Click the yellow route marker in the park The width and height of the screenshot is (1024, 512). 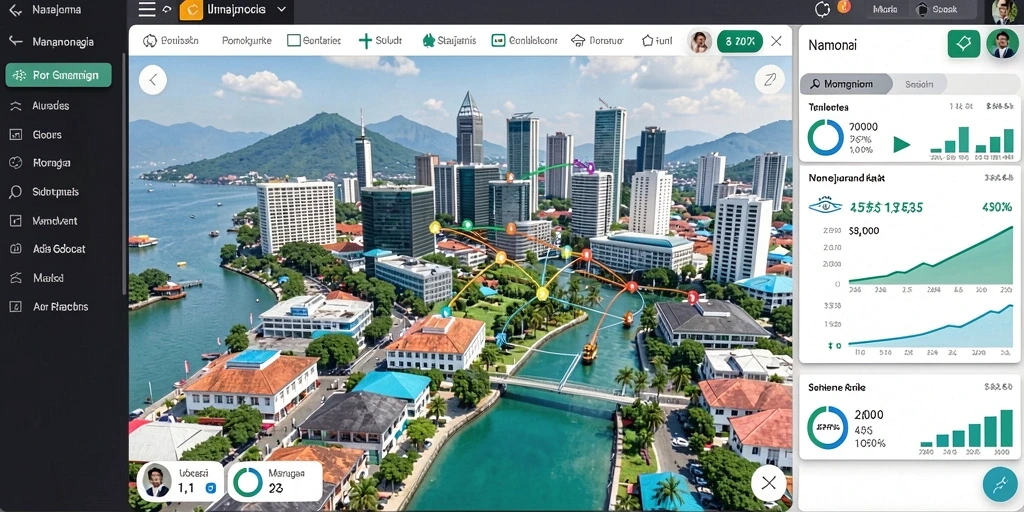tap(542, 294)
